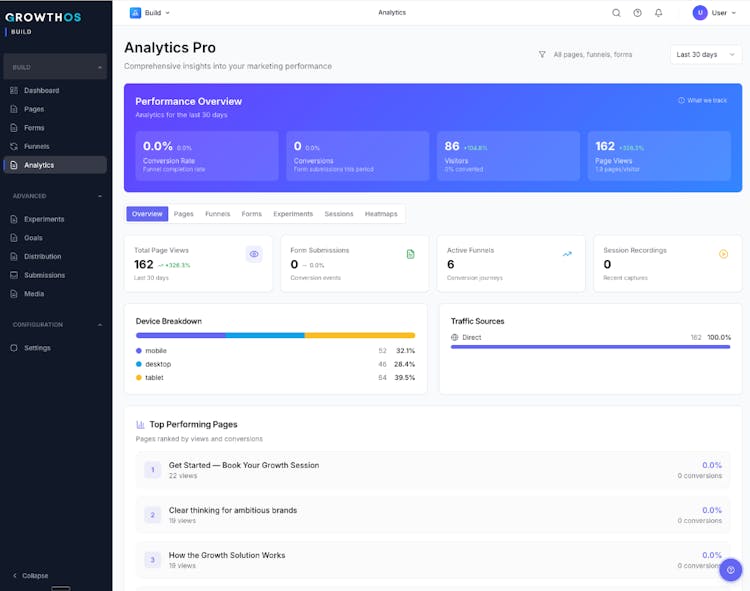Image resolution: width=750 pixels, height=591 pixels.
Task: Switch to the Funnels tab
Action: point(217,214)
